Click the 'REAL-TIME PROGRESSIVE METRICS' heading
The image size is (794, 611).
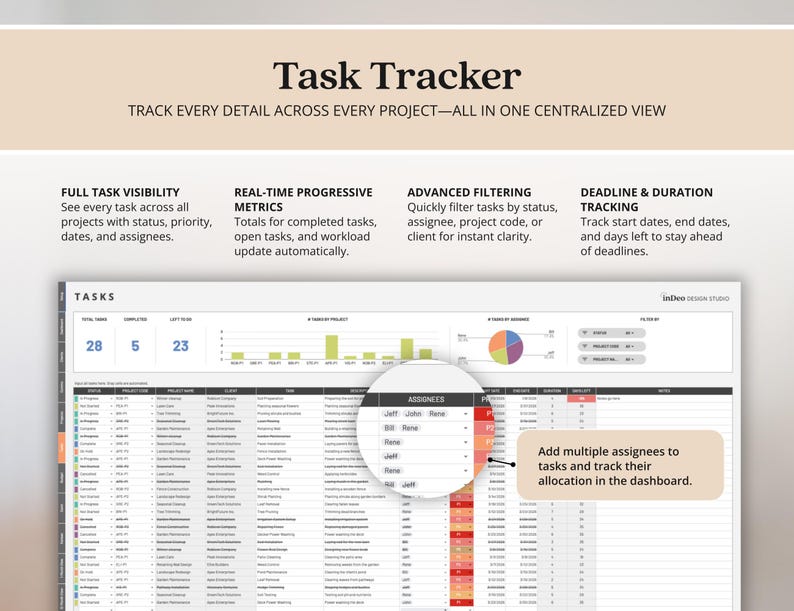coord(303,199)
